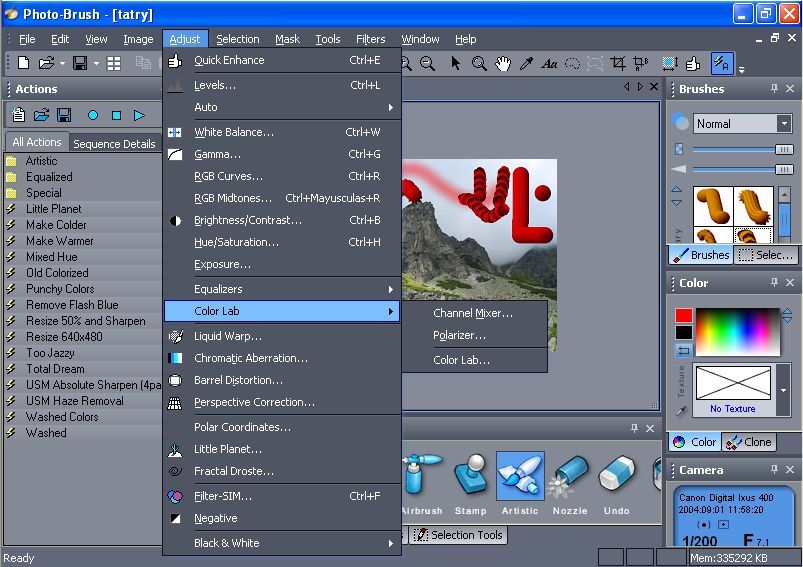This screenshot has height=567, width=803.
Task: Open the thumbnail grid browser icon
Action: [114, 63]
